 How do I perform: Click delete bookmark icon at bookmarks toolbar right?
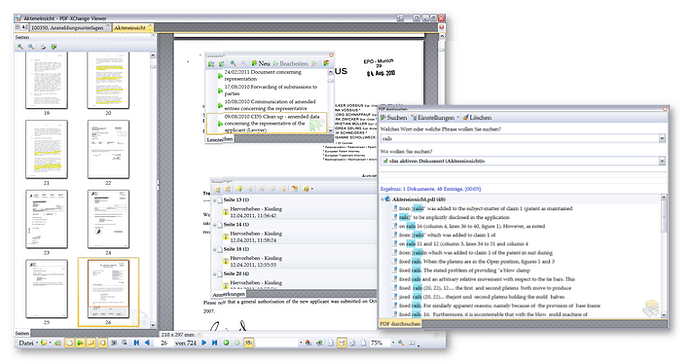click(326, 63)
